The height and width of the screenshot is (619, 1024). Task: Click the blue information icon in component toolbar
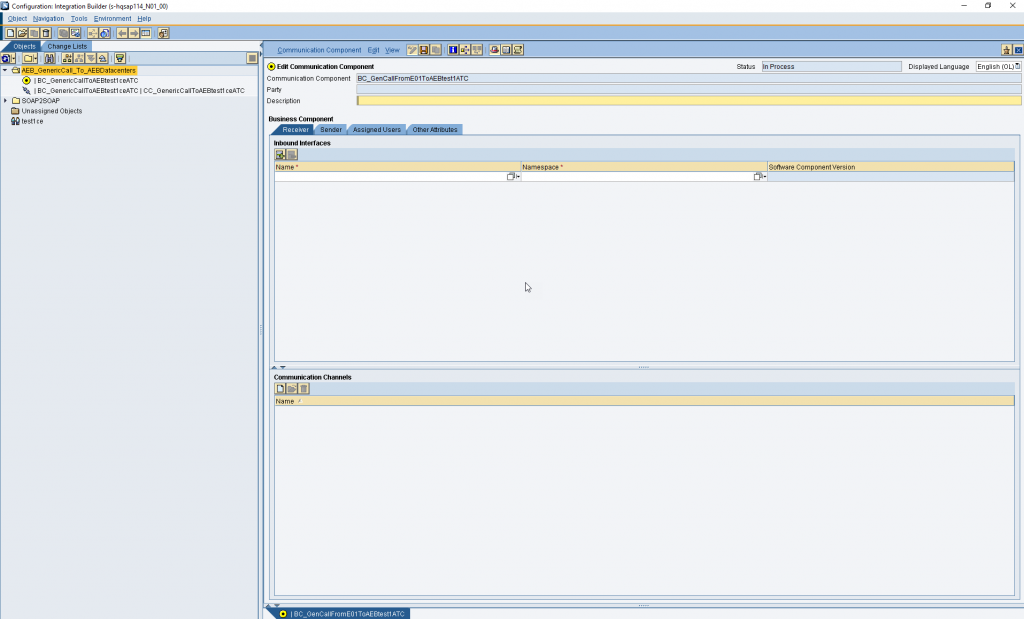(x=453, y=50)
